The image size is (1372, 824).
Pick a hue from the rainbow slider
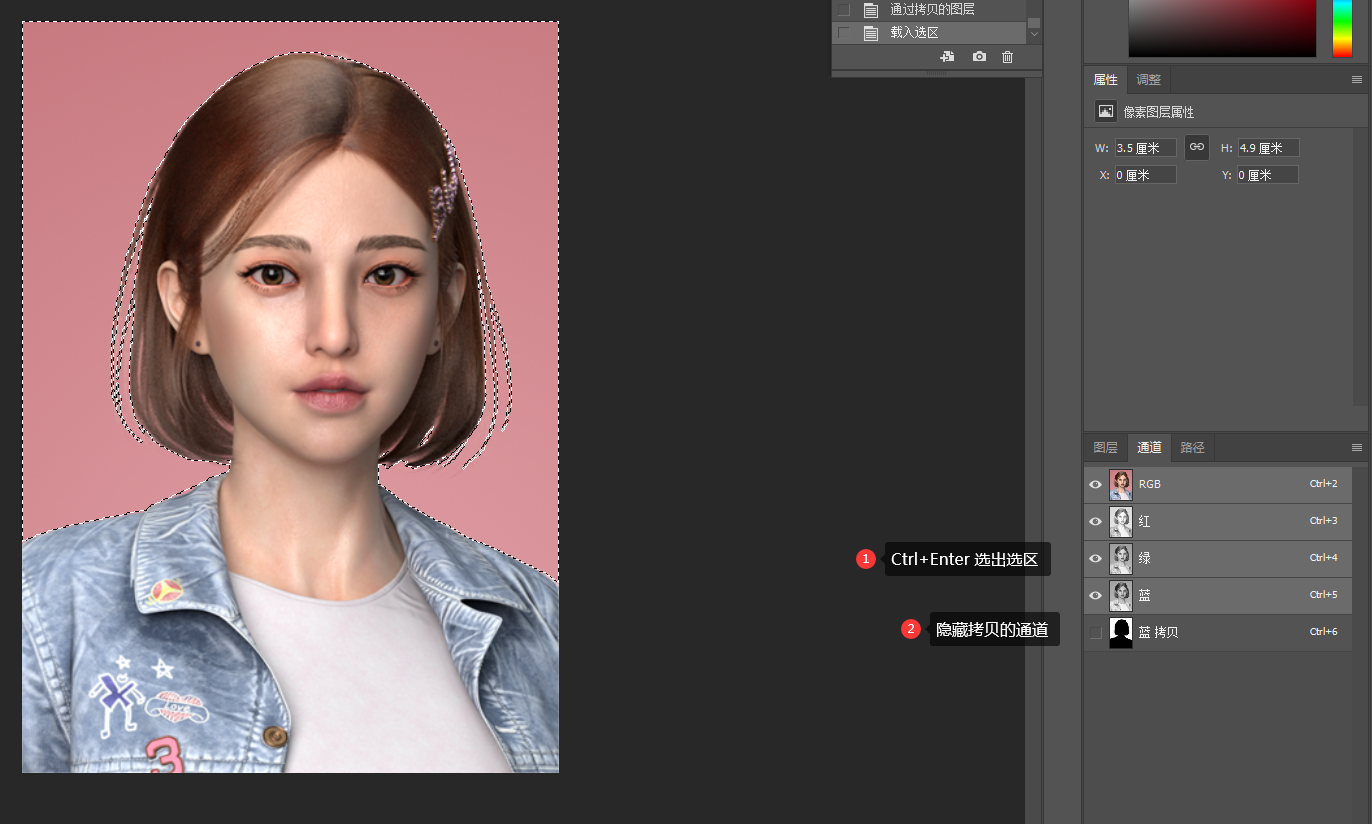(x=1341, y=28)
